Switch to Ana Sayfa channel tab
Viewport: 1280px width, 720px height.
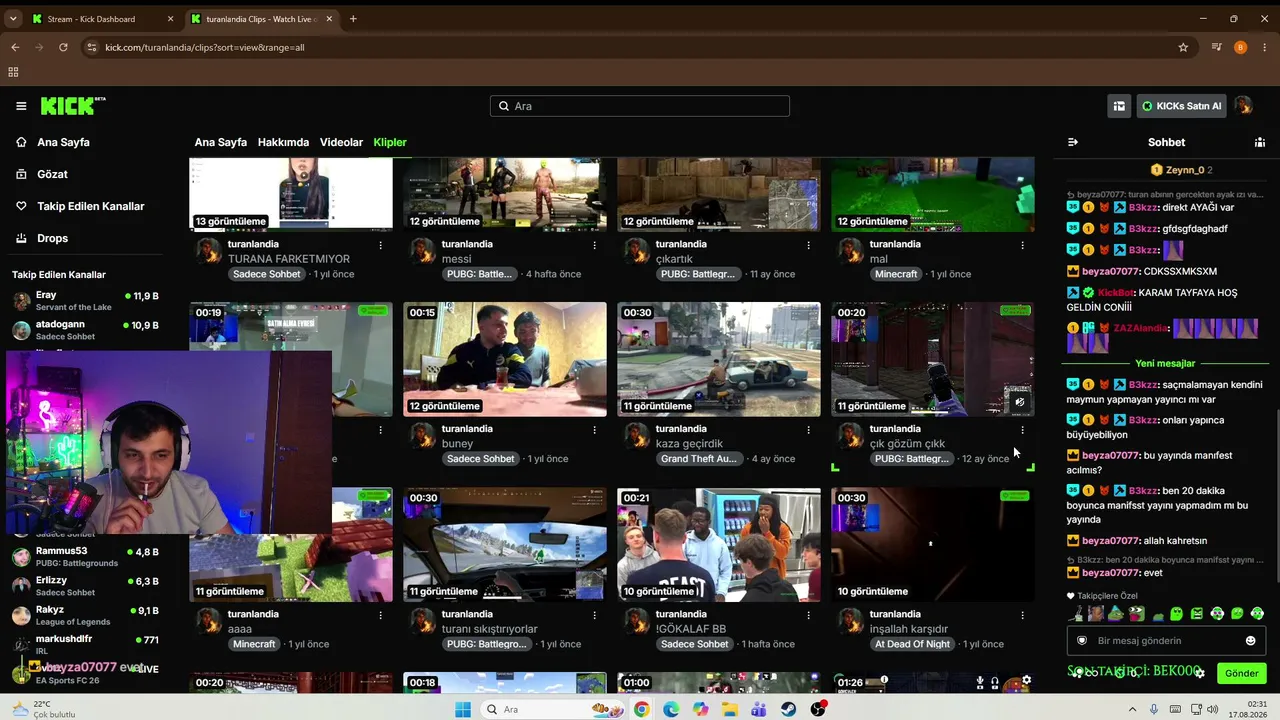[221, 142]
